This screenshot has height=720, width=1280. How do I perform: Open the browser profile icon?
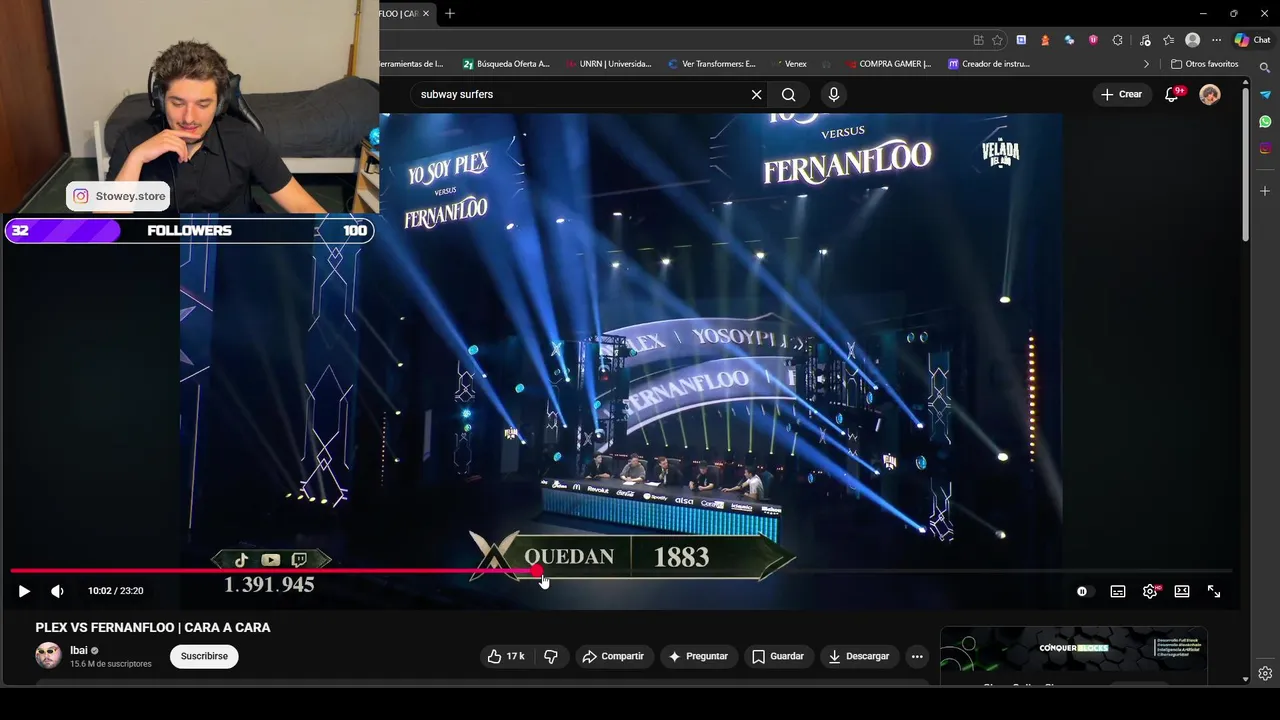click(x=1192, y=40)
